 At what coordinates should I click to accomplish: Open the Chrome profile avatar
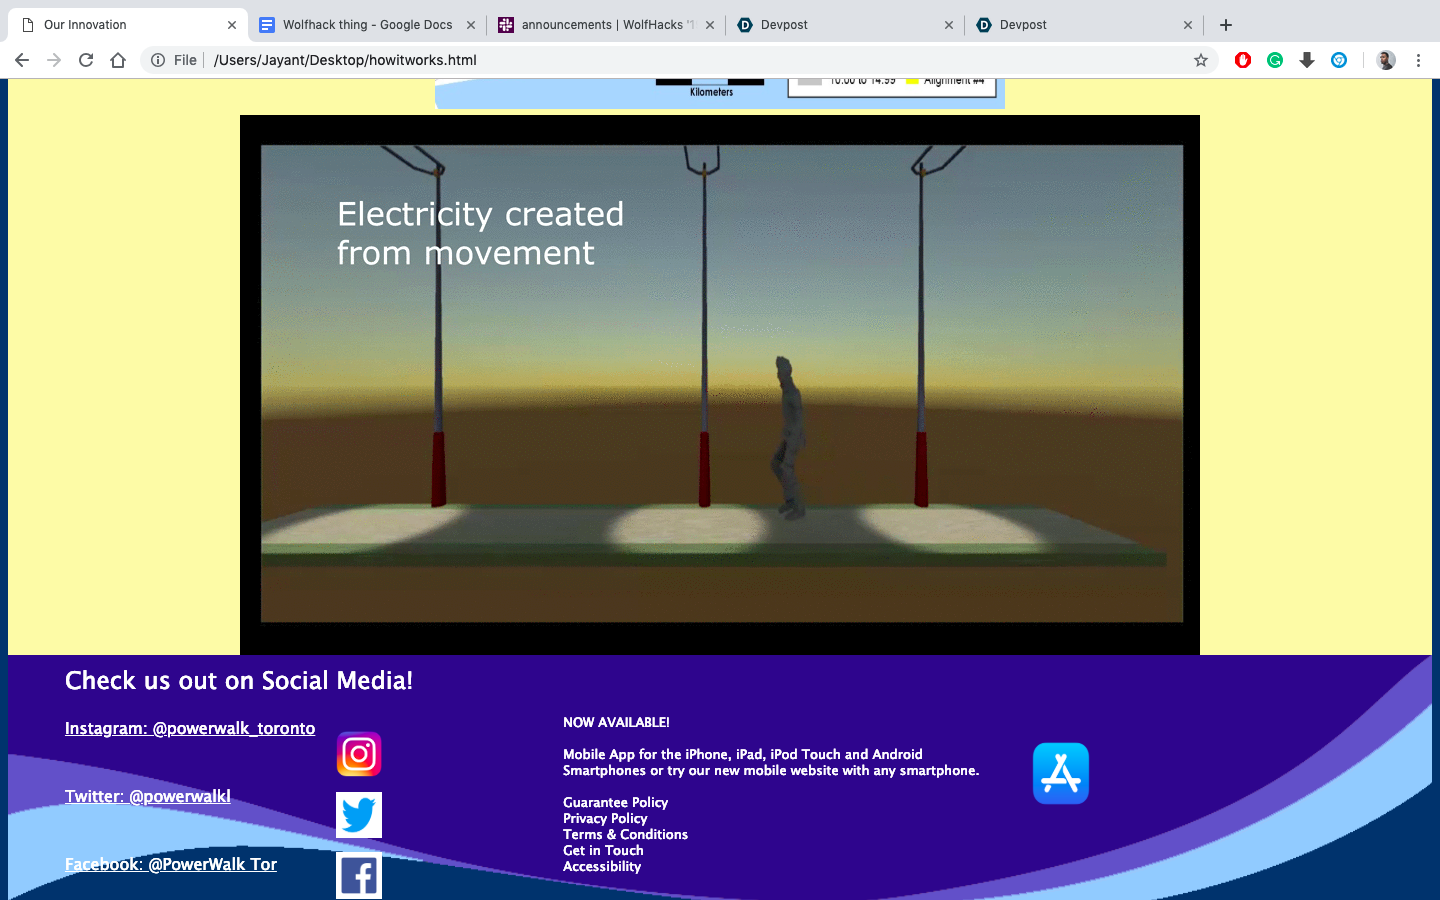pyautogui.click(x=1386, y=60)
